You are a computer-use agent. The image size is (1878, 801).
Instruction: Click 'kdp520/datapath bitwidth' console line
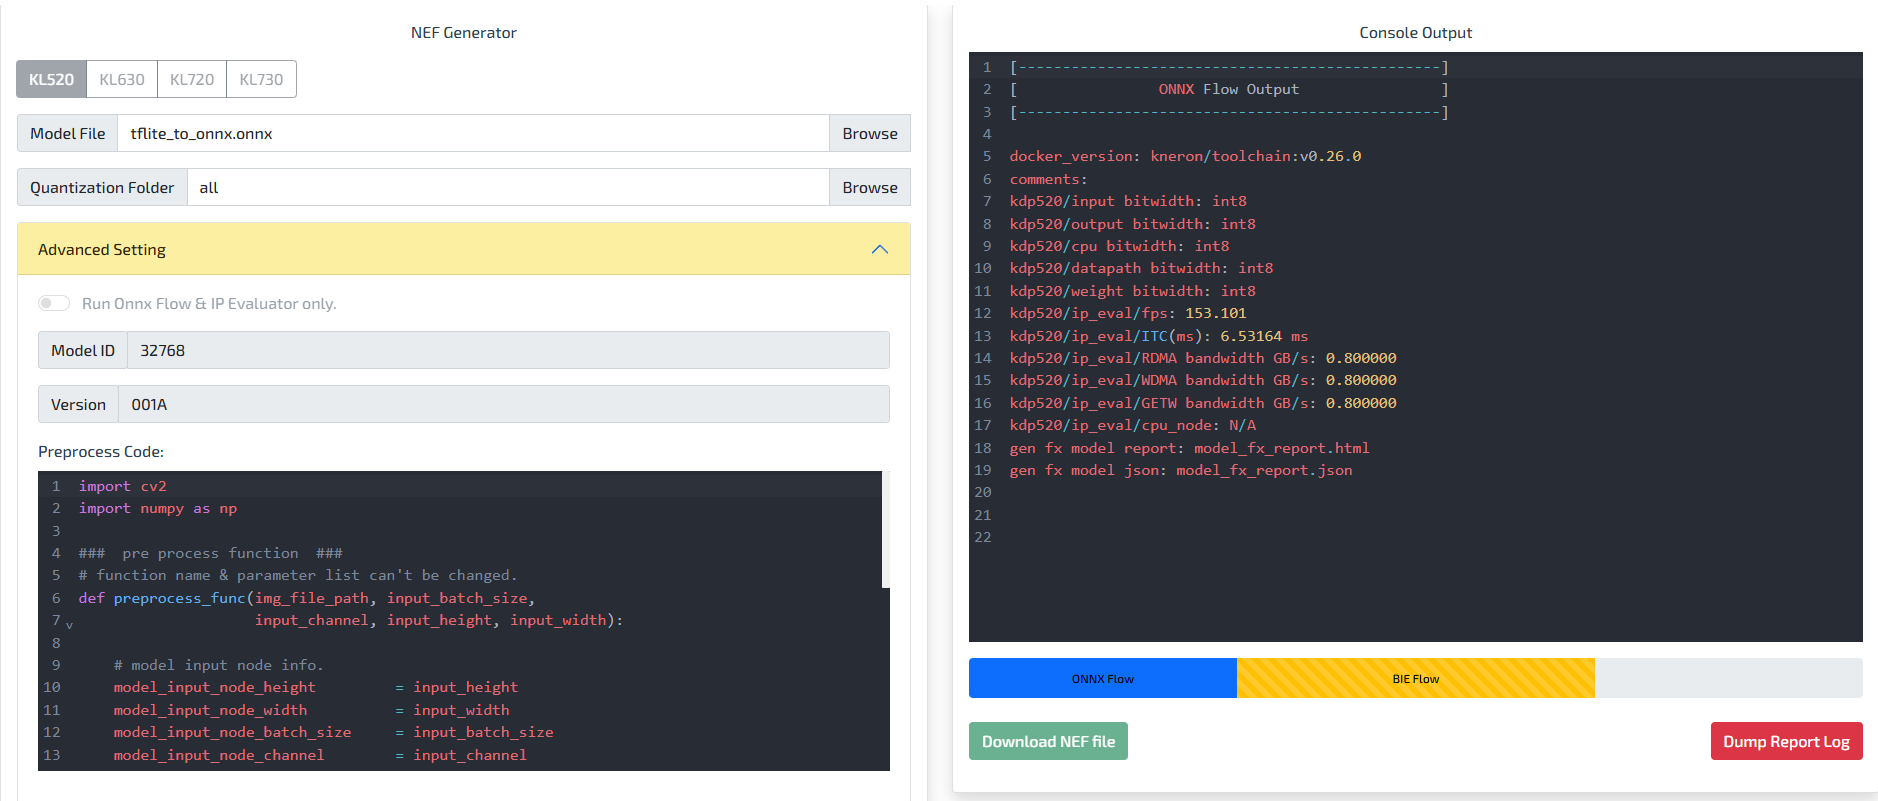[x=1141, y=268]
